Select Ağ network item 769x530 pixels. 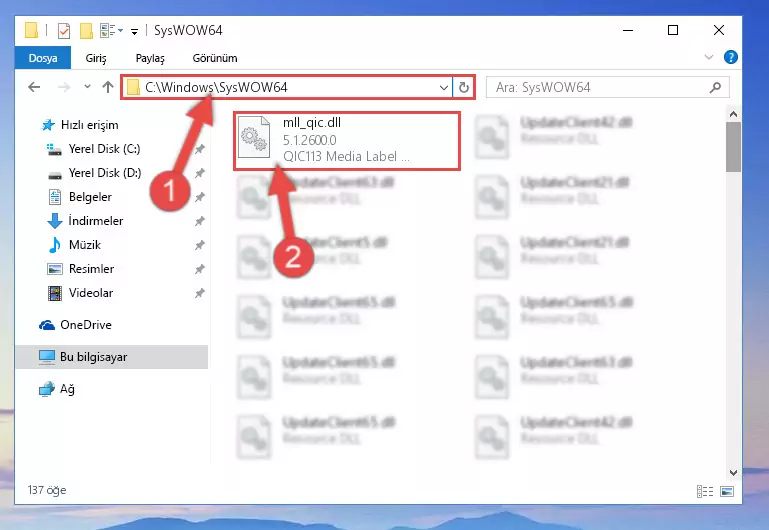[67, 389]
